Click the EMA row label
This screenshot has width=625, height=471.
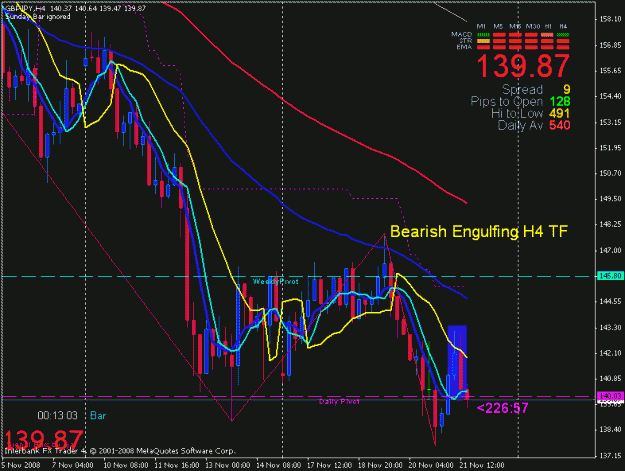(464, 47)
